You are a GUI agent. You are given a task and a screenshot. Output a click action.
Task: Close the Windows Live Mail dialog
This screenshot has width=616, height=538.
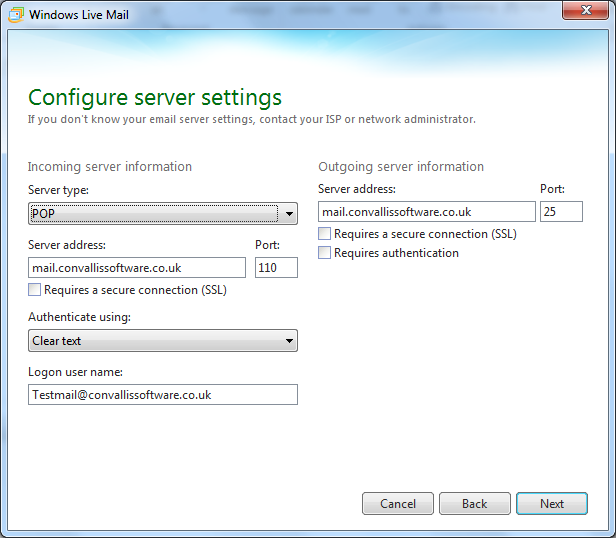(585, 10)
